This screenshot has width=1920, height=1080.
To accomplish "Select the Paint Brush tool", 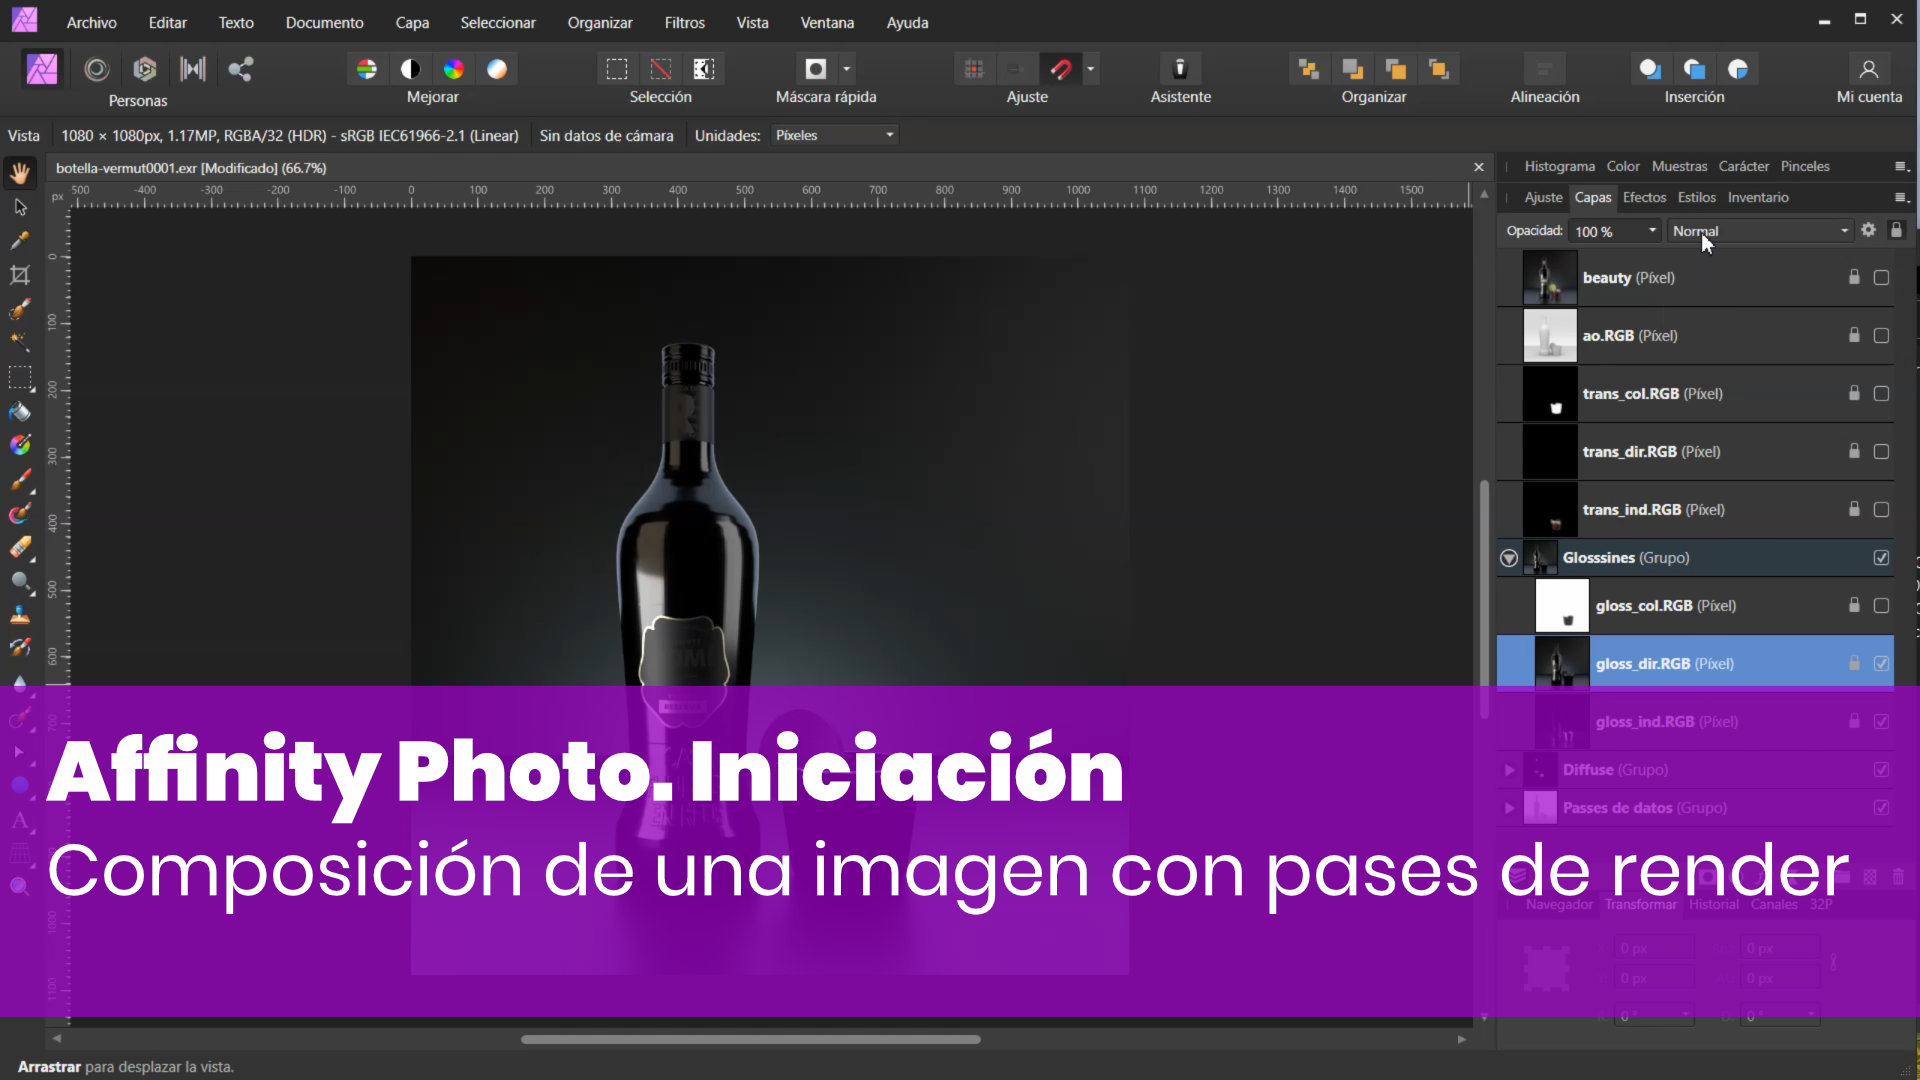I will (x=20, y=480).
